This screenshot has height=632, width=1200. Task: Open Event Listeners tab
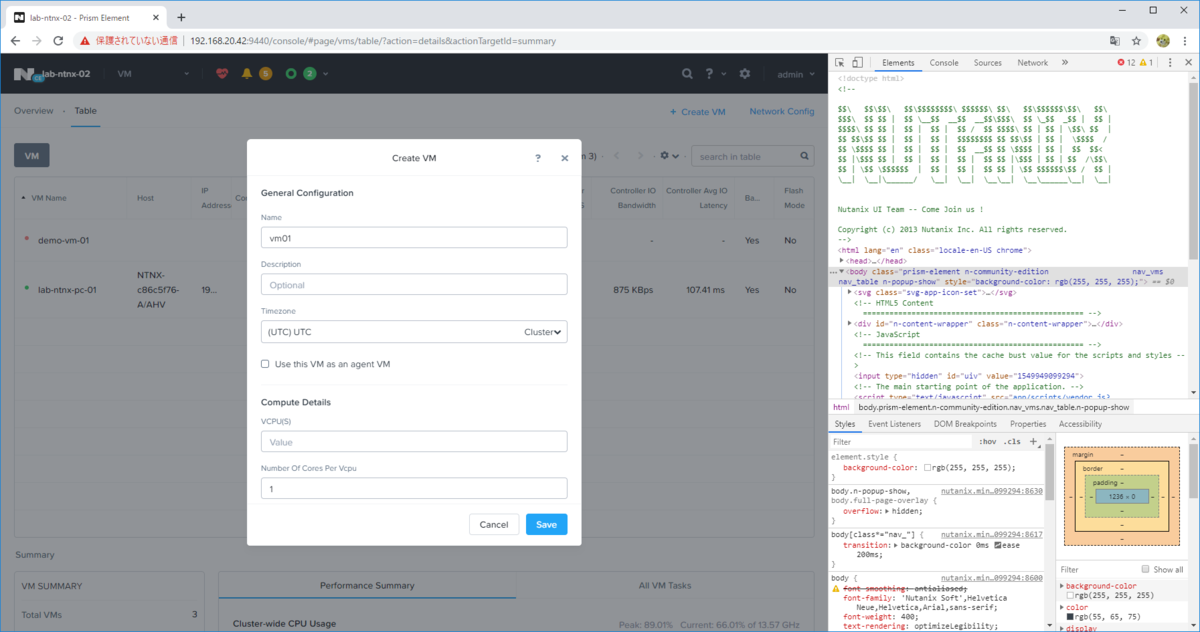[894, 424]
